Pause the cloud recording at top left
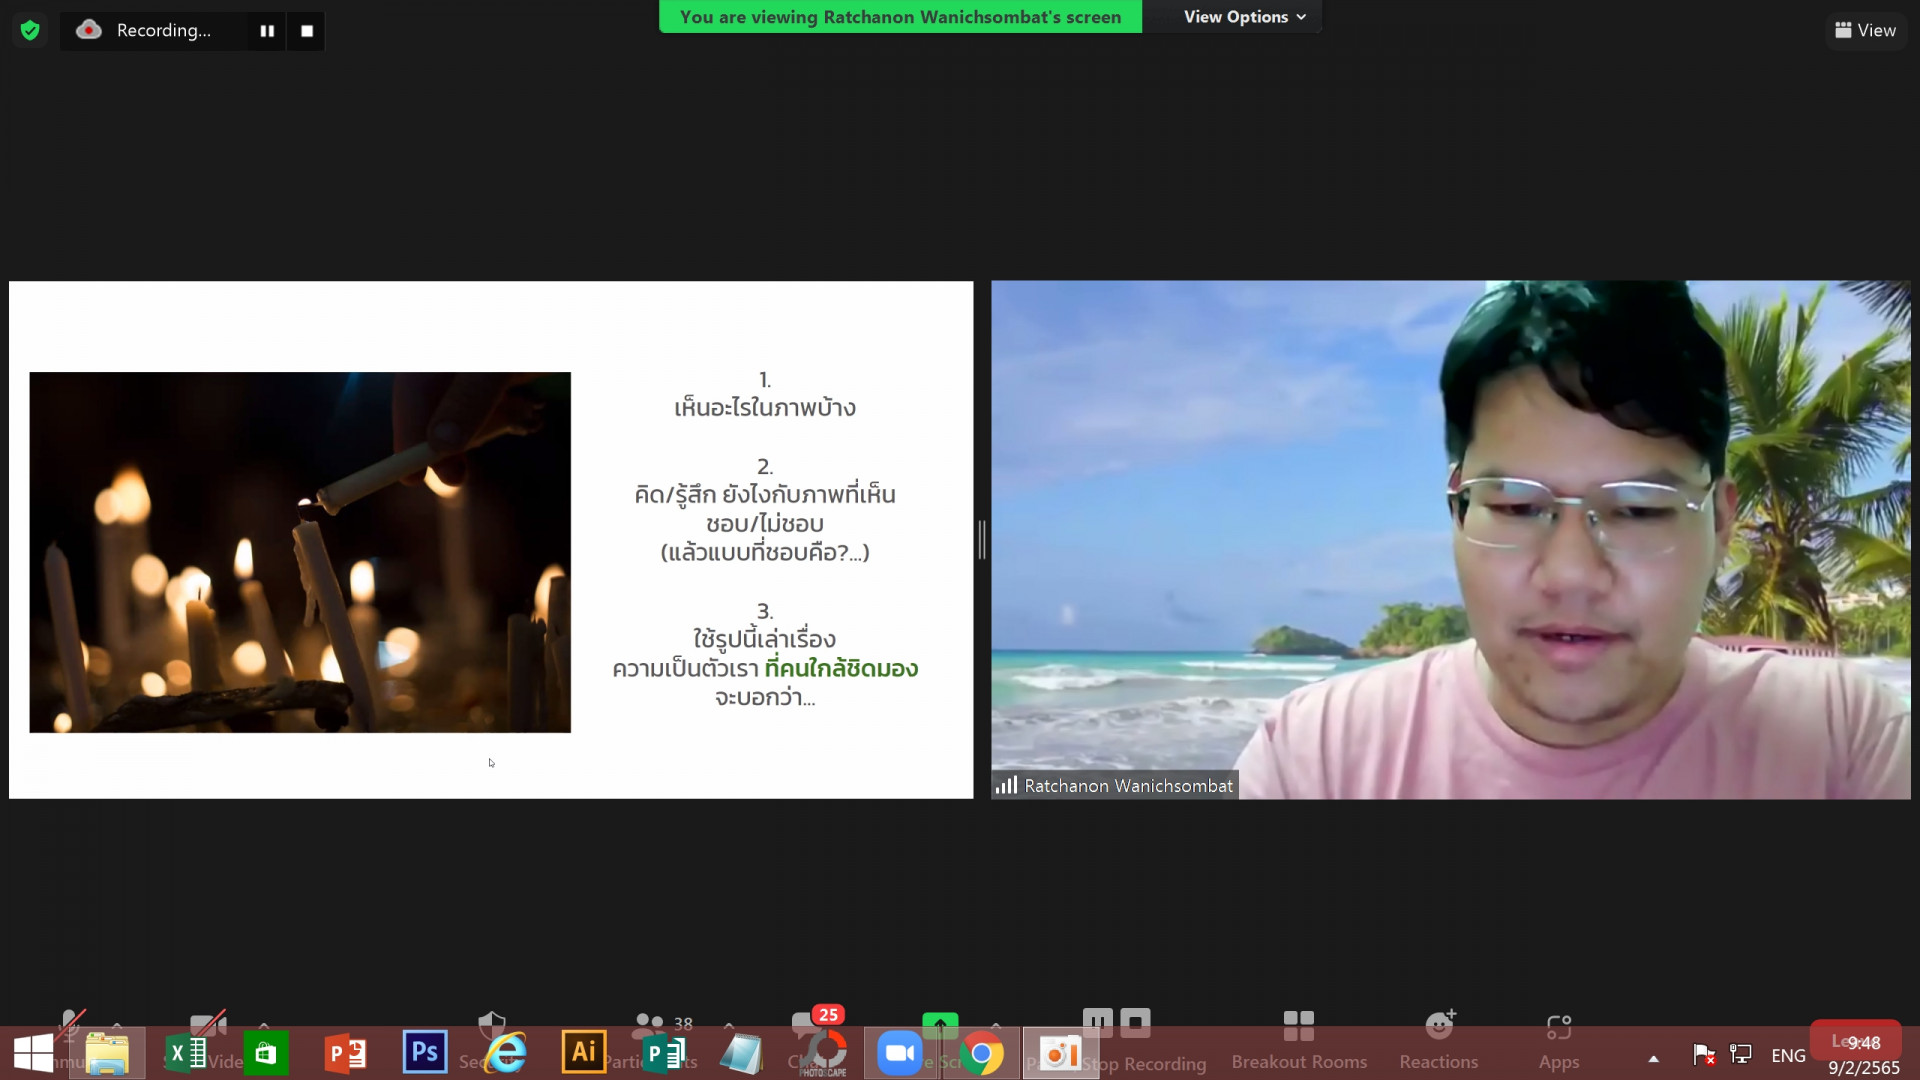The height and width of the screenshot is (1080, 1920). (x=267, y=31)
